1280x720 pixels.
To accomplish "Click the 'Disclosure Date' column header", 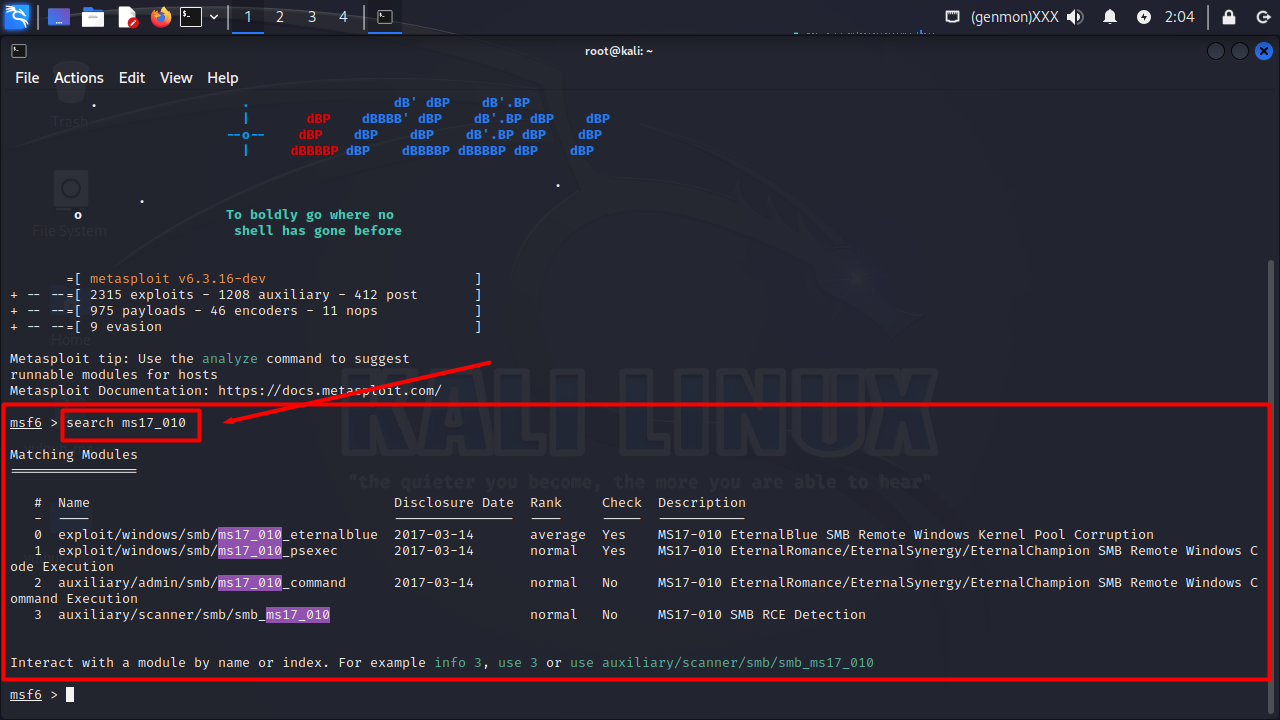I will point(454,503).
